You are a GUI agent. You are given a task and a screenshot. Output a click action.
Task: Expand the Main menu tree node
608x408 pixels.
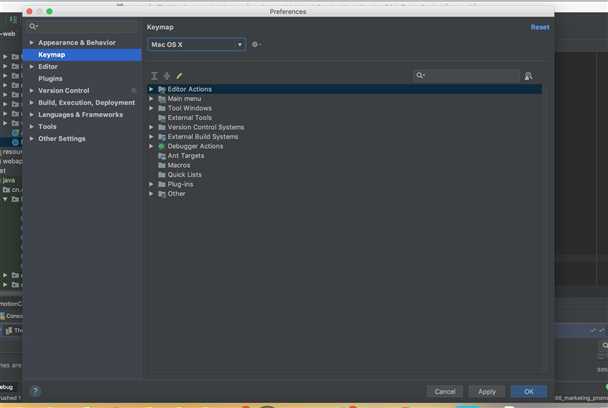coord(151,99)
